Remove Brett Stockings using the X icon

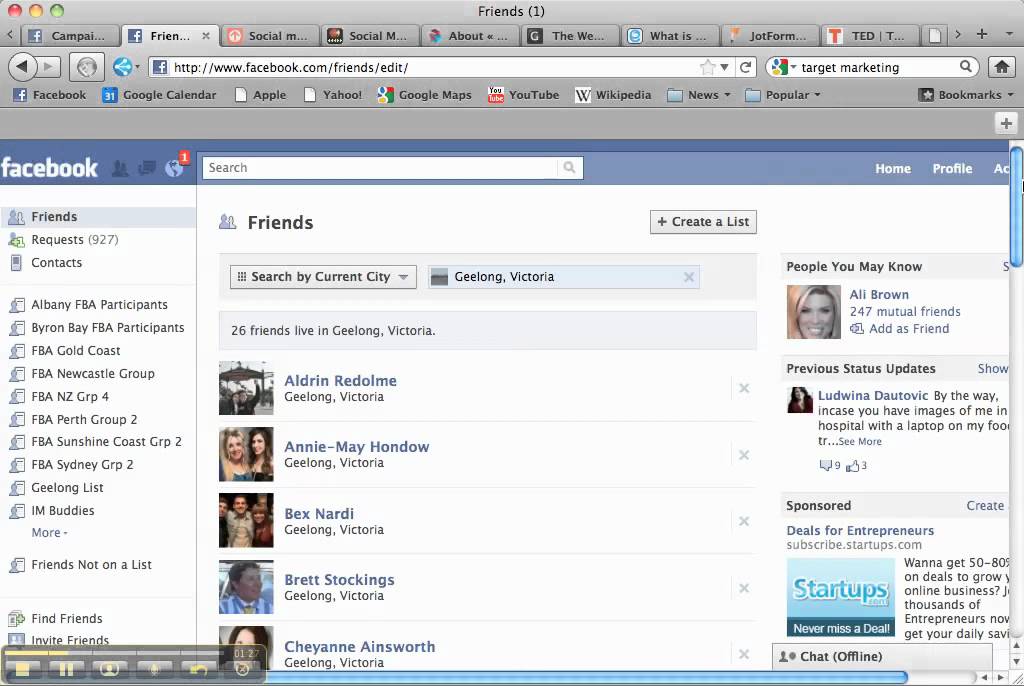pos(744,588)
